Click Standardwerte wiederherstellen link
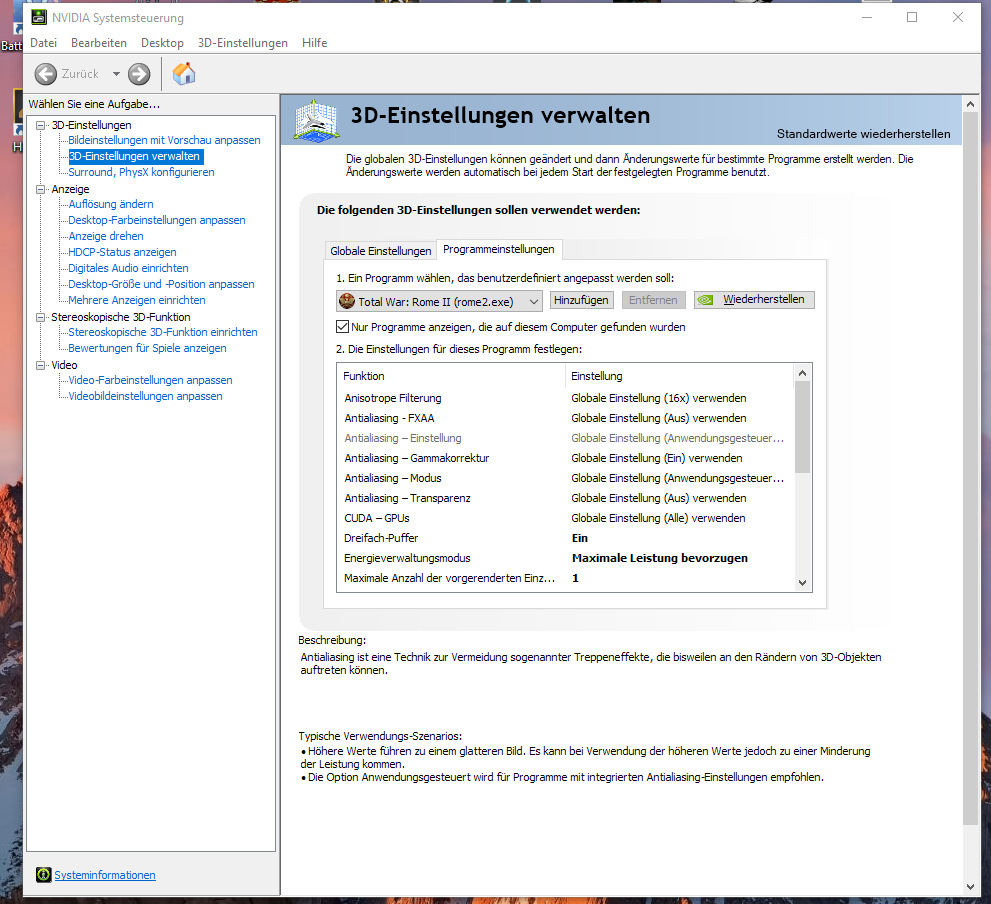This screenshot has width=991, height=904. (863, 134)
